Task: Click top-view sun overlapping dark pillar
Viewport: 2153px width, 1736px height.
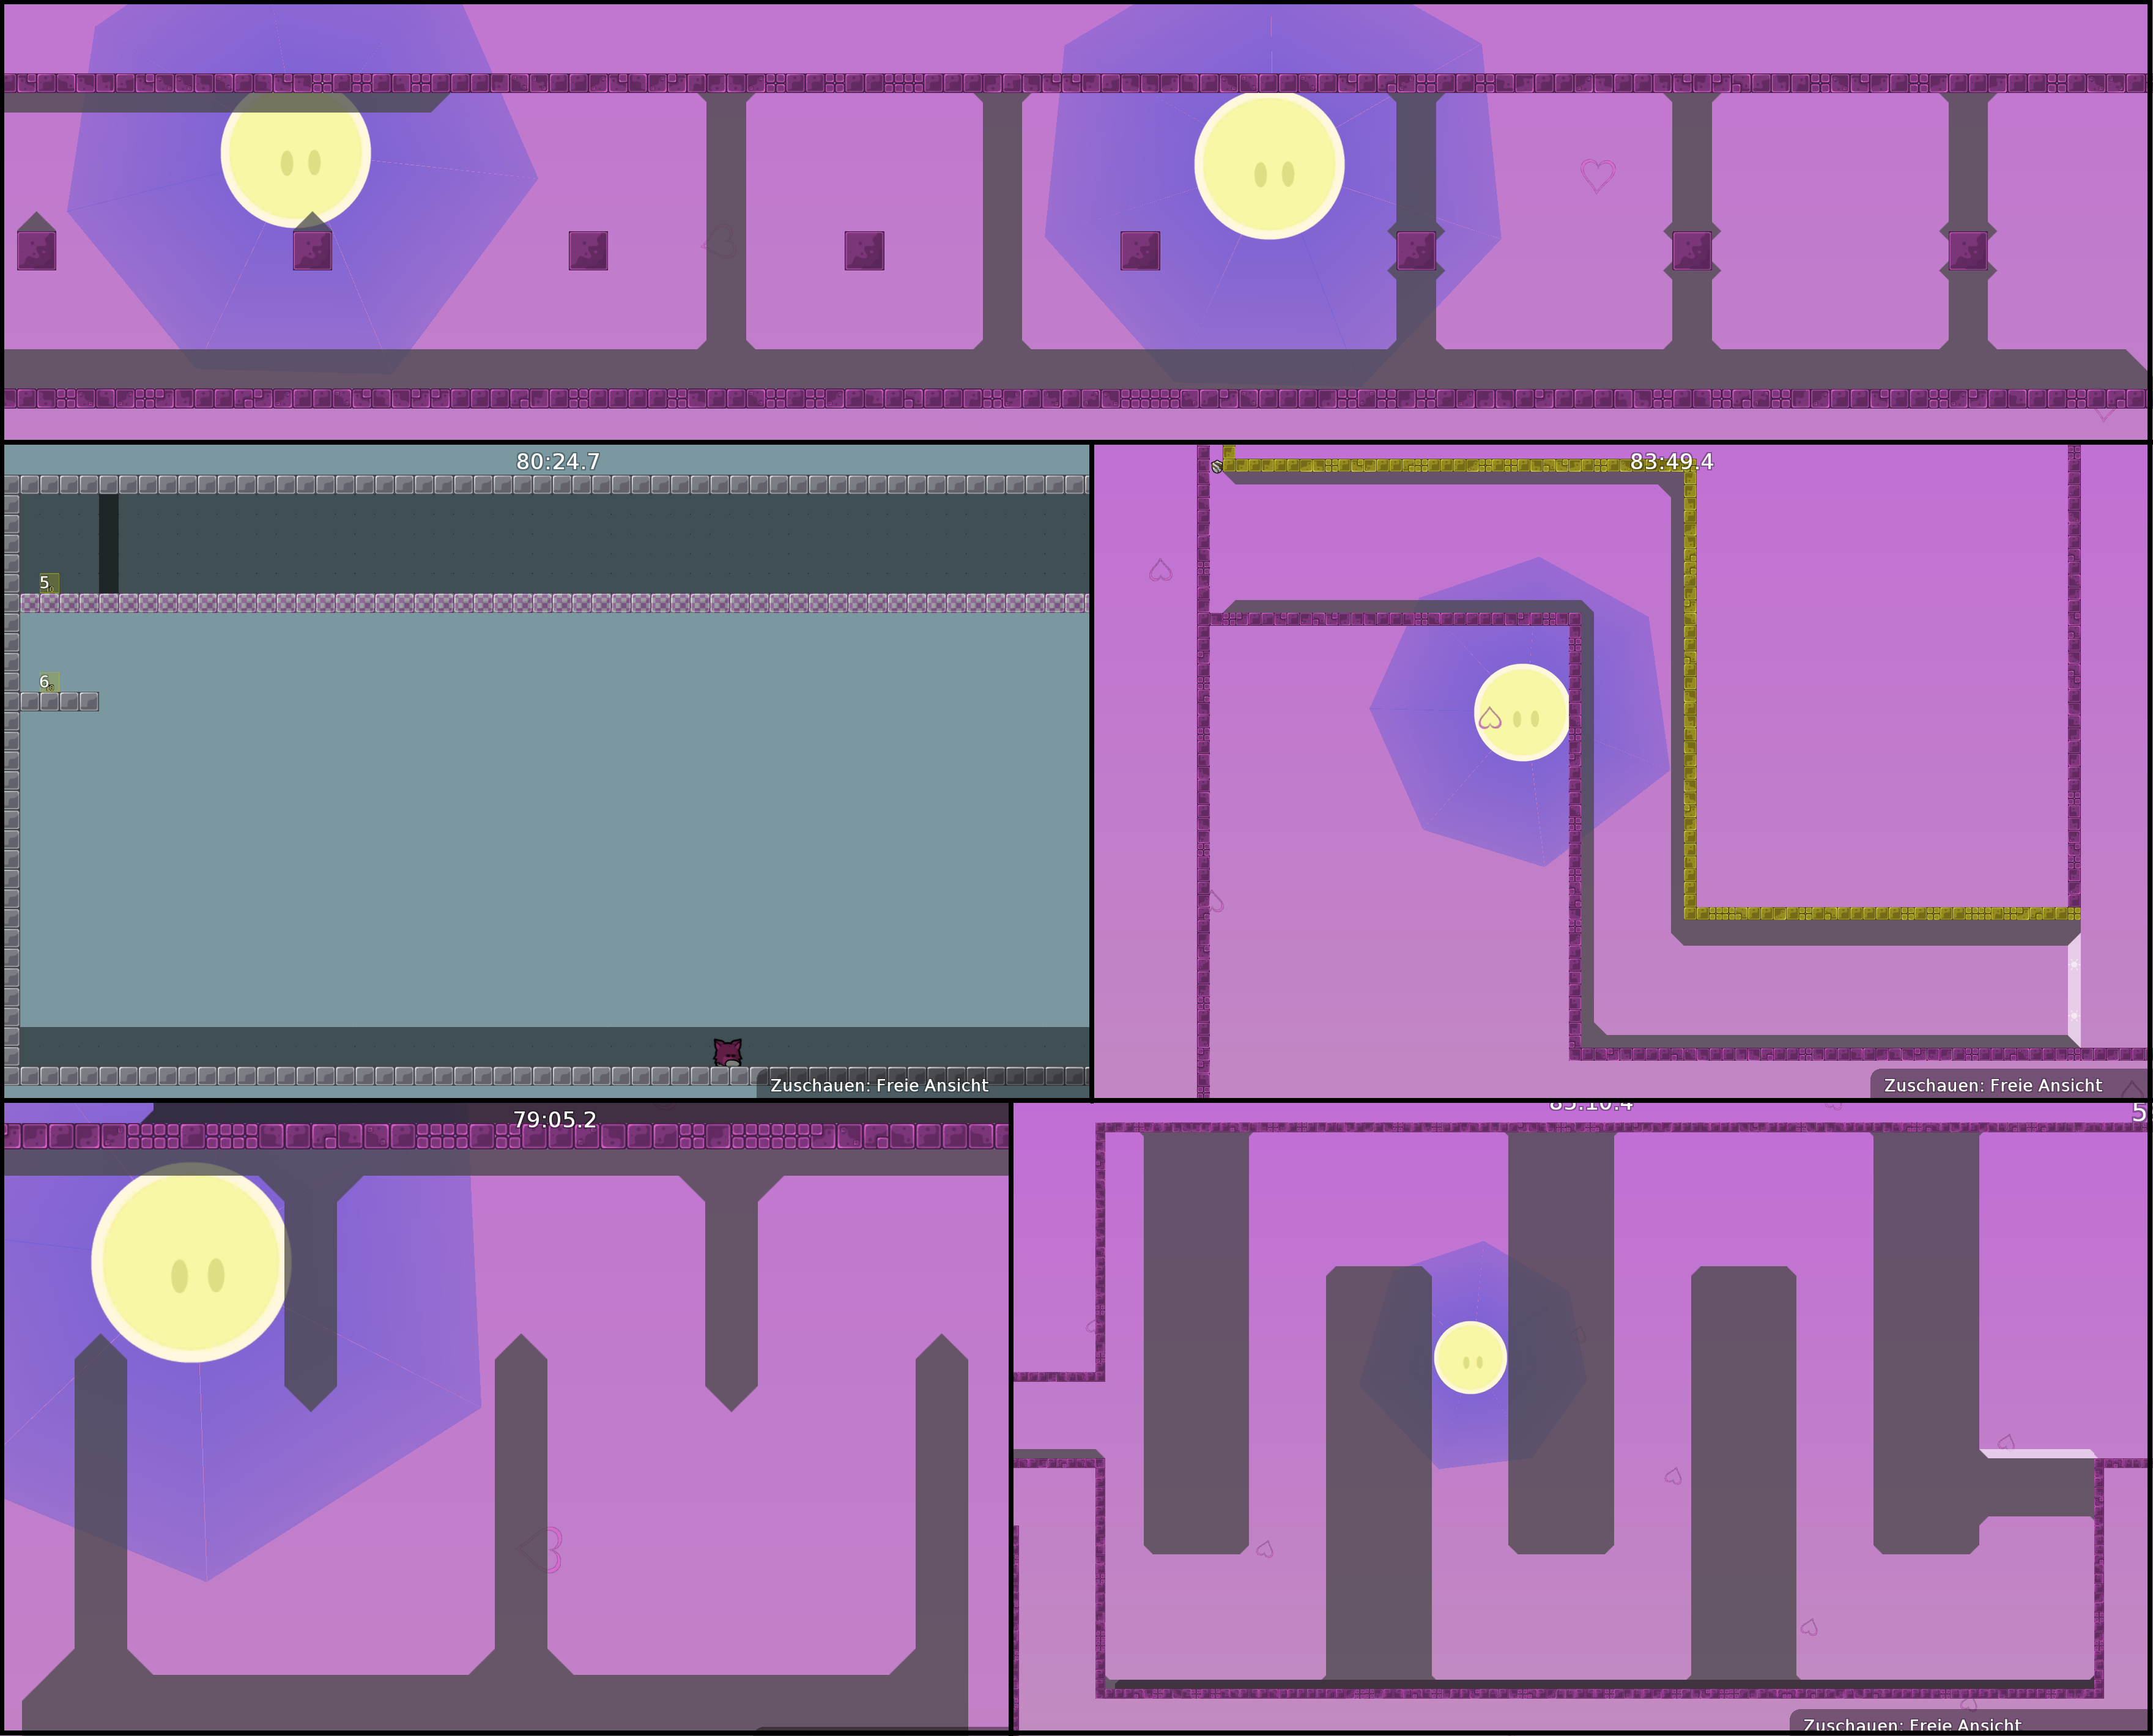Action: pyautogui.click(x=1269, y=166)
